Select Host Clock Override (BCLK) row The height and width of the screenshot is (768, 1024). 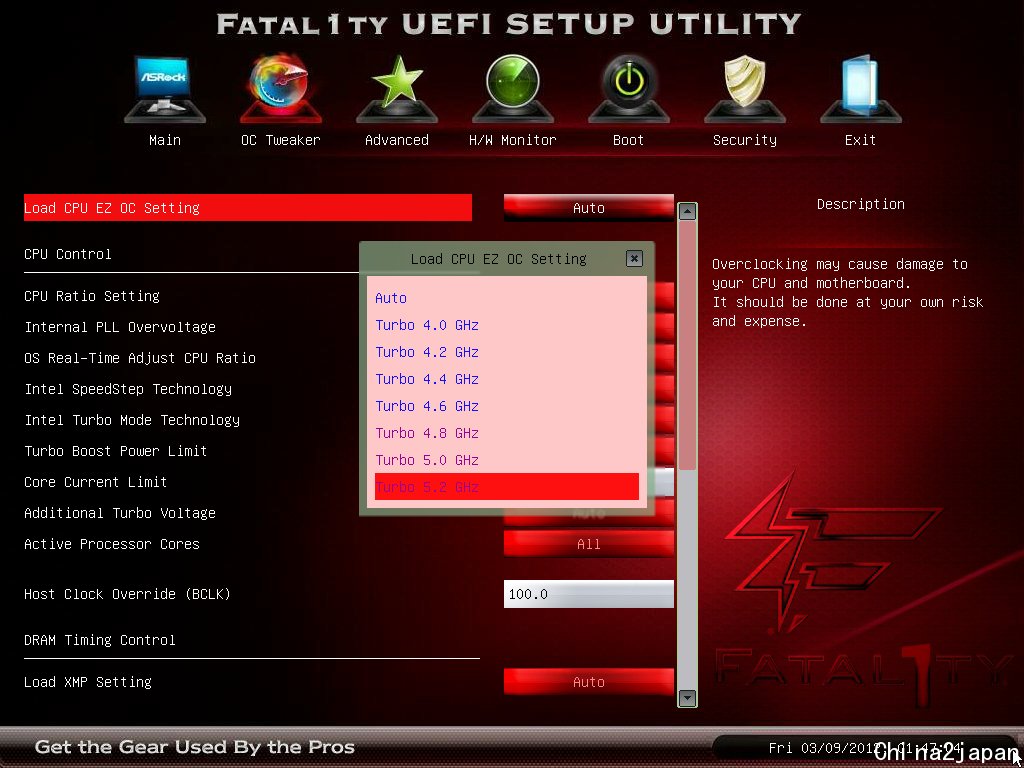tap(127, 594)
